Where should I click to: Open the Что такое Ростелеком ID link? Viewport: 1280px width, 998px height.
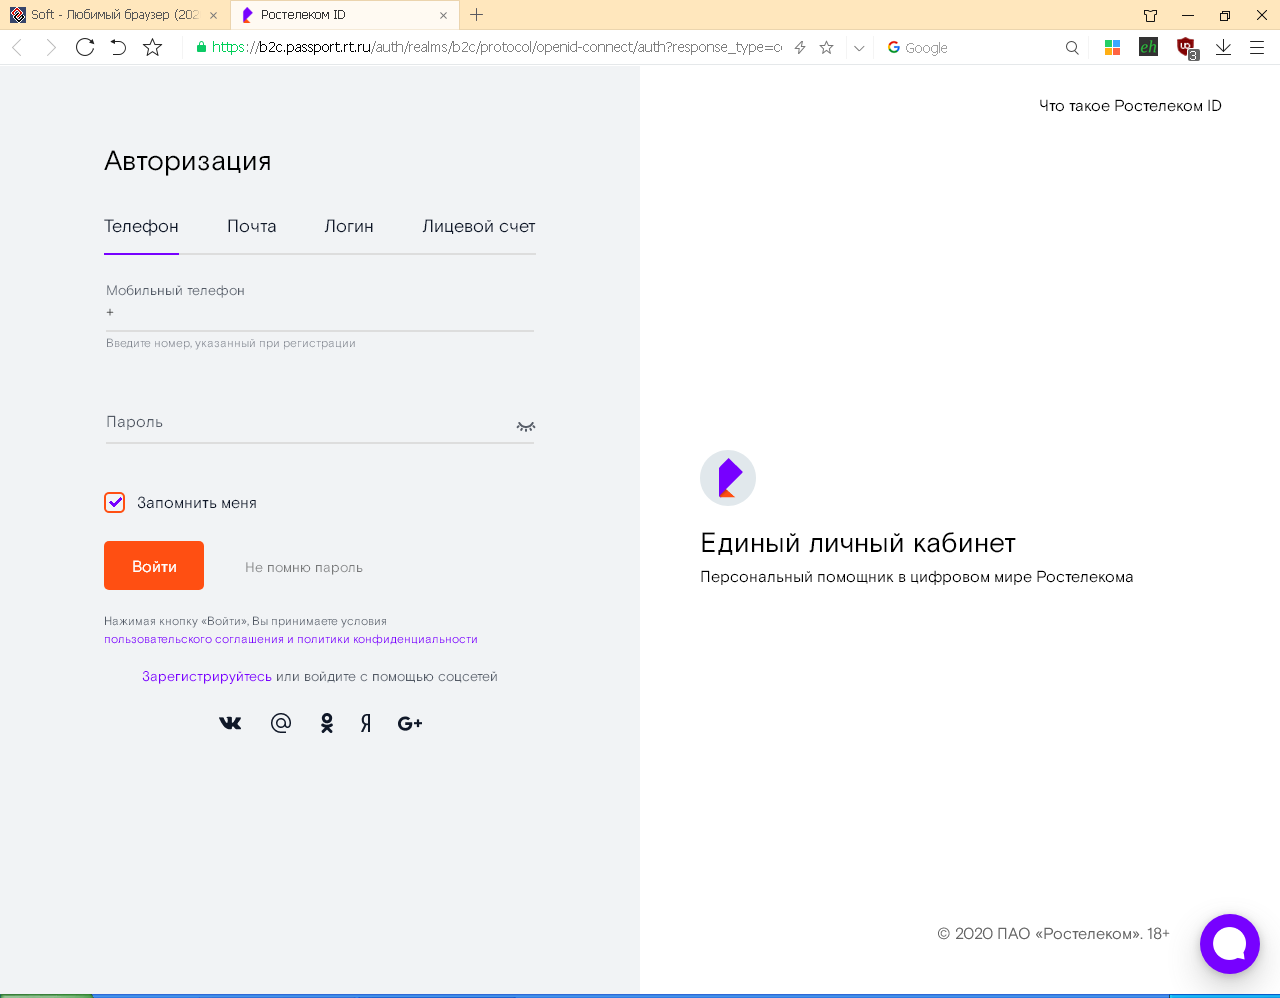1130,106
